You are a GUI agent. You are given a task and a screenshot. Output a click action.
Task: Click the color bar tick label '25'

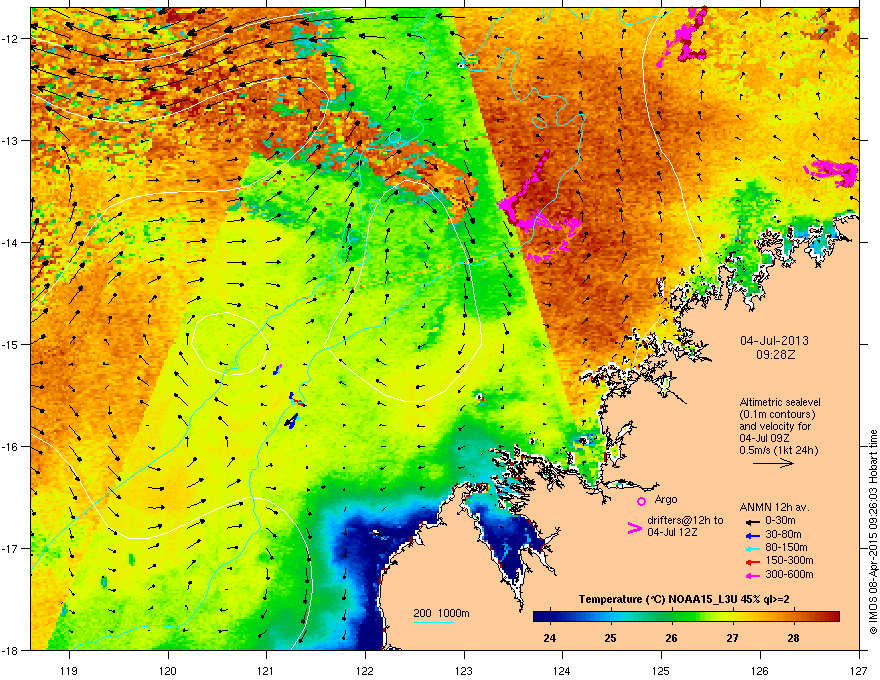tap(611, 638)
